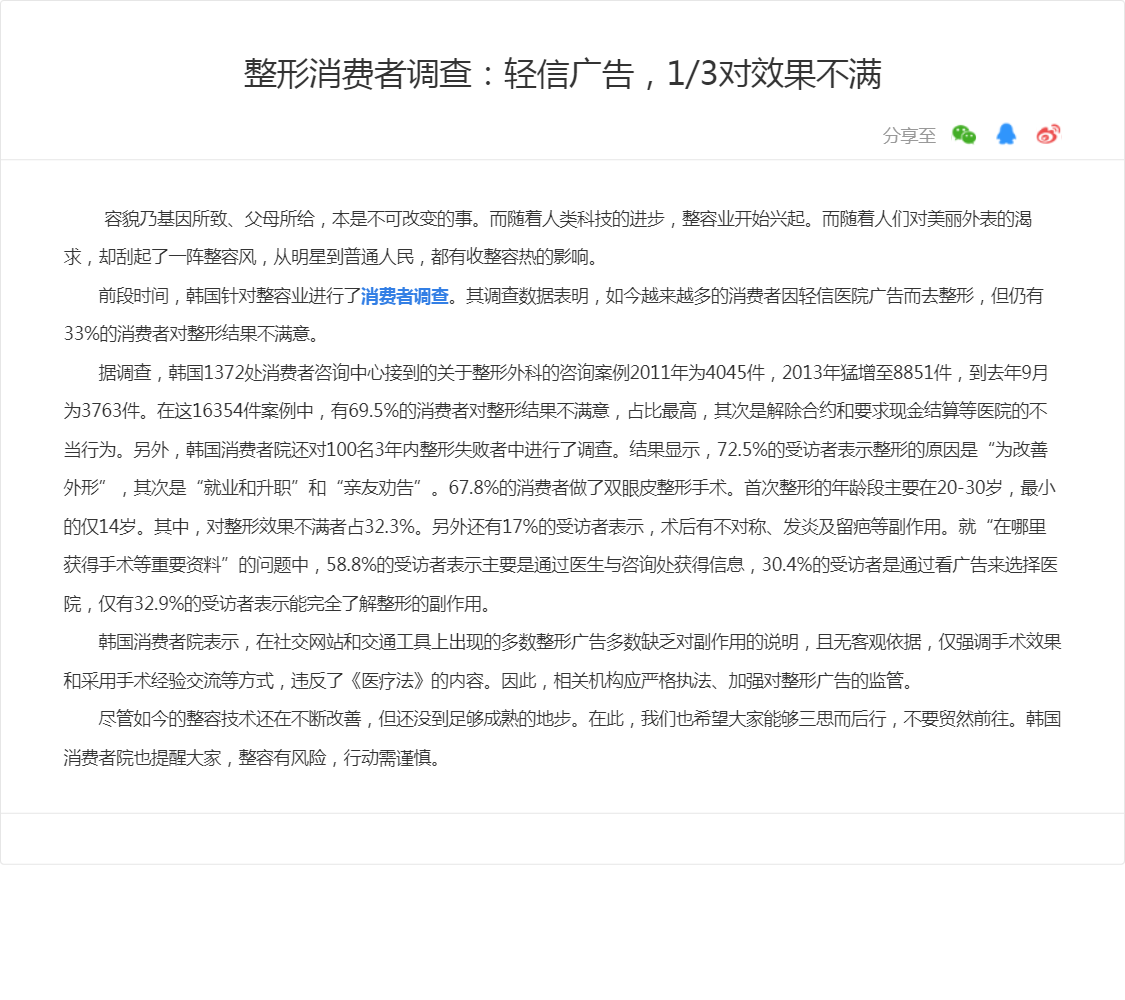This screenshot has width=1125, height=1000.
Task: Open the 消费者调查 hyperlink
Action: tap(405, 296)
